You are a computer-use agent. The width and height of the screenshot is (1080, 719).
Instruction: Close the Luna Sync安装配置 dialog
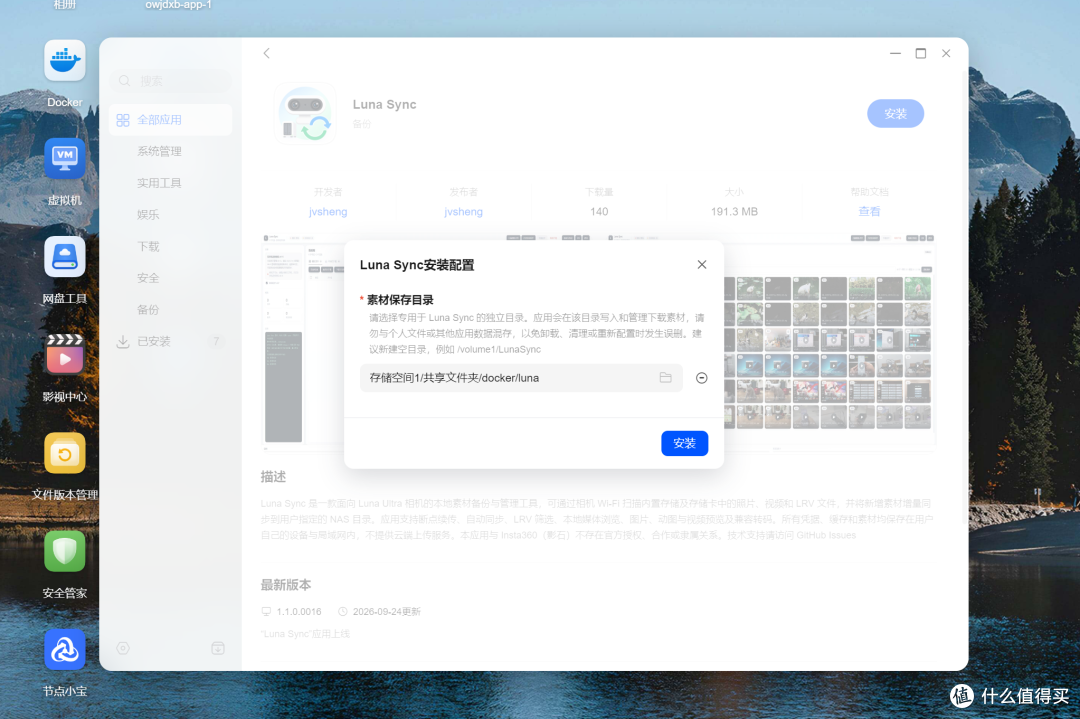coord(701,264)
